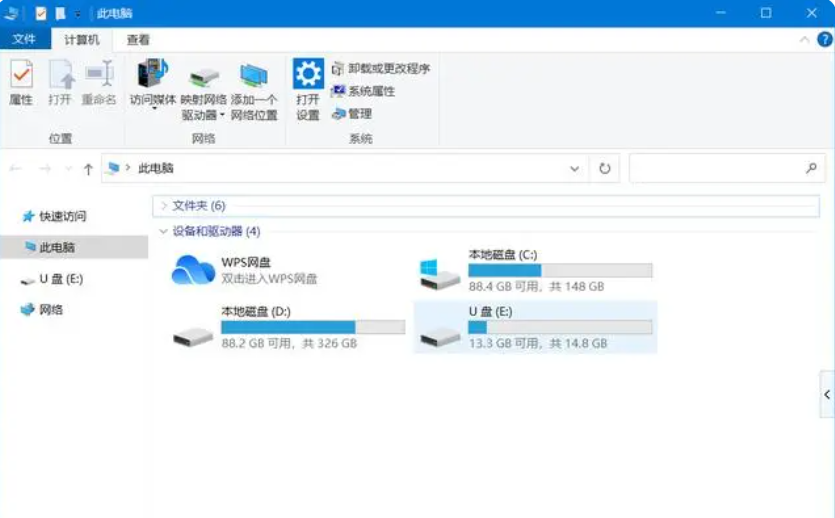This screenshot has width=835, height=518.
Task: Collapse the 设备和驱动器 (4) group
Action: (x=164, y=231)
